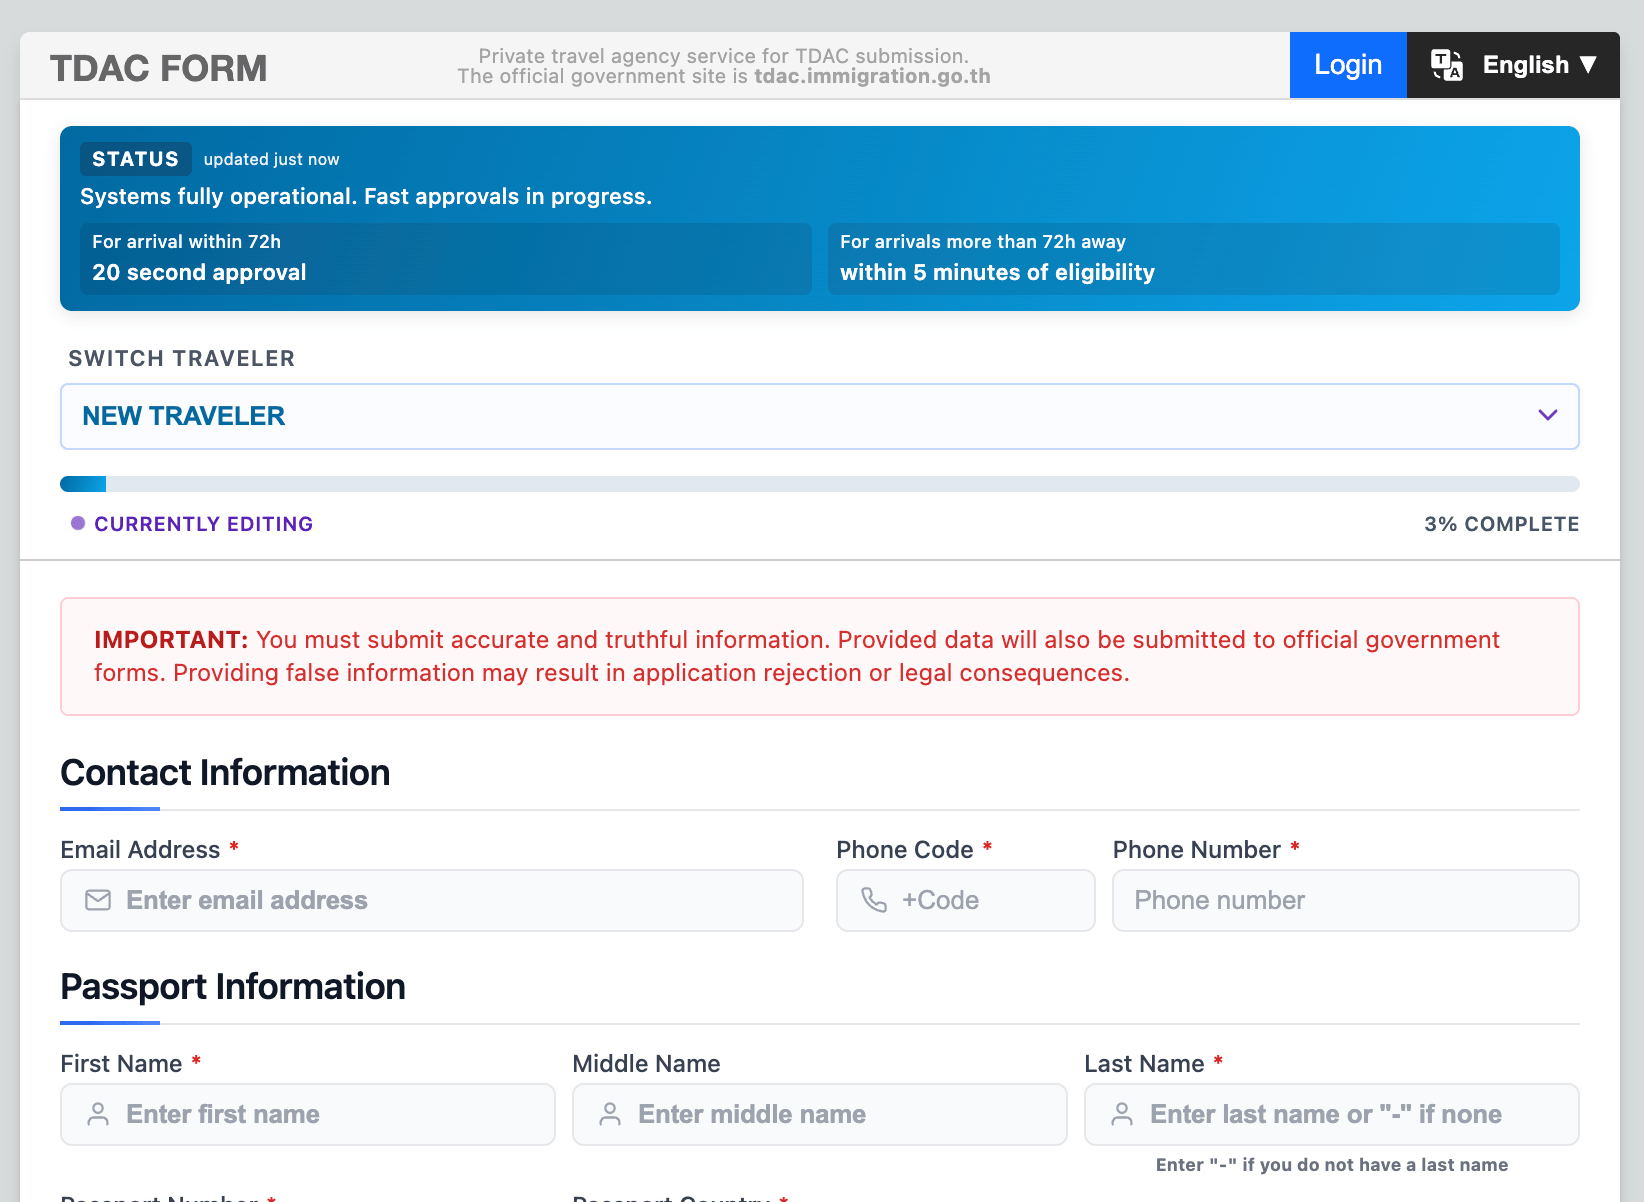The height and width of the screenshot is (1202, 1644).
Task: Click the person icon in First Name field
Action: 98,1114
